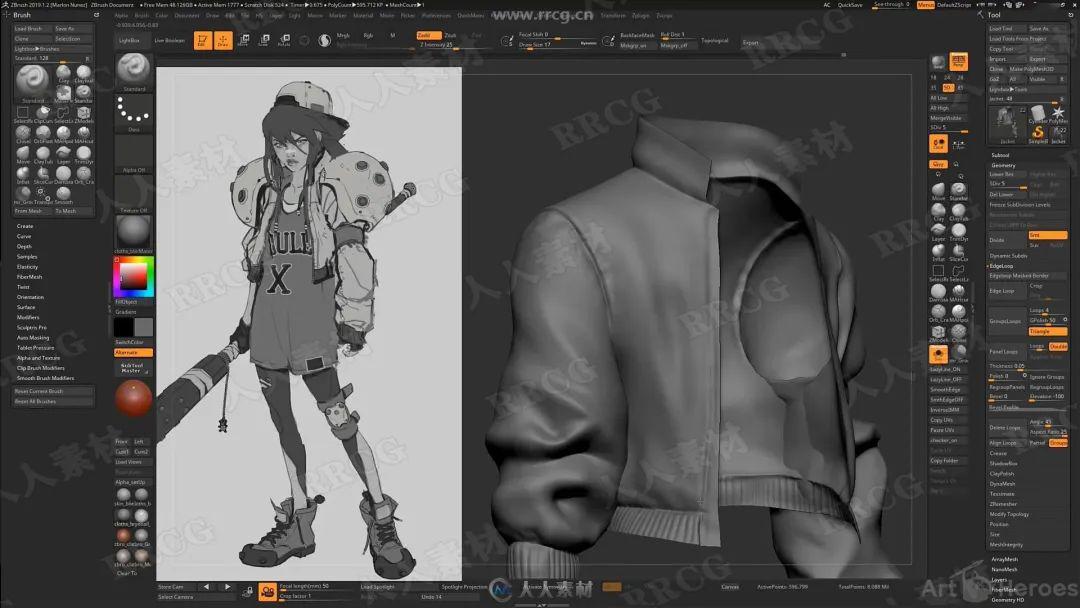This screenshot has height=608, width=1080.
Task: Open the Material menu
Action: [363, 15]
